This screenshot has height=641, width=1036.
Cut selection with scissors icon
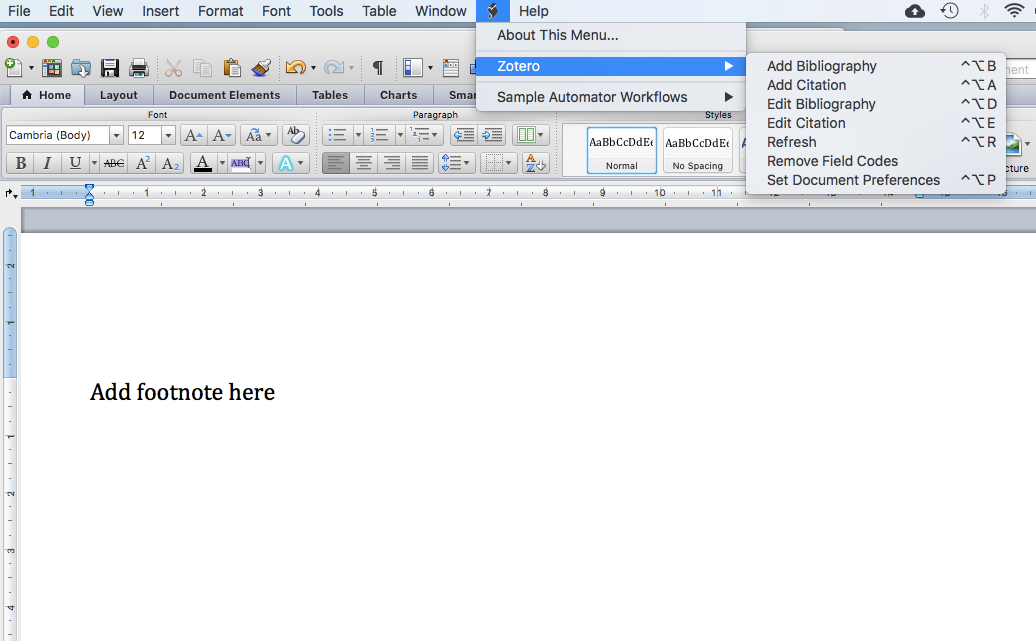coord(173,67)
